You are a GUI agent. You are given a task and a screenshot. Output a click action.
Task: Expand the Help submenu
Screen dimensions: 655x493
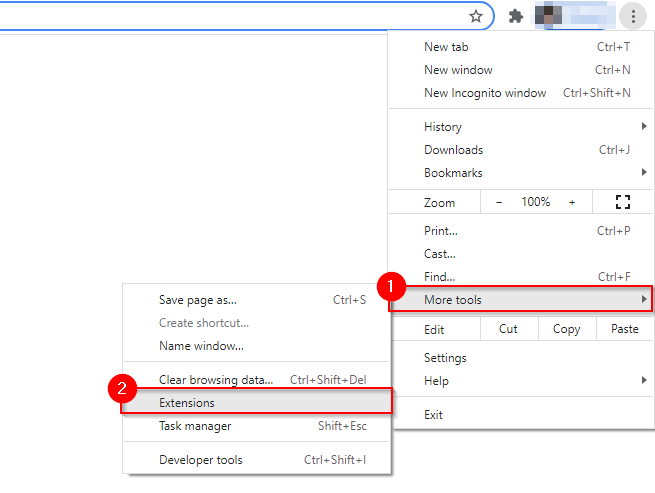(520, 381)
